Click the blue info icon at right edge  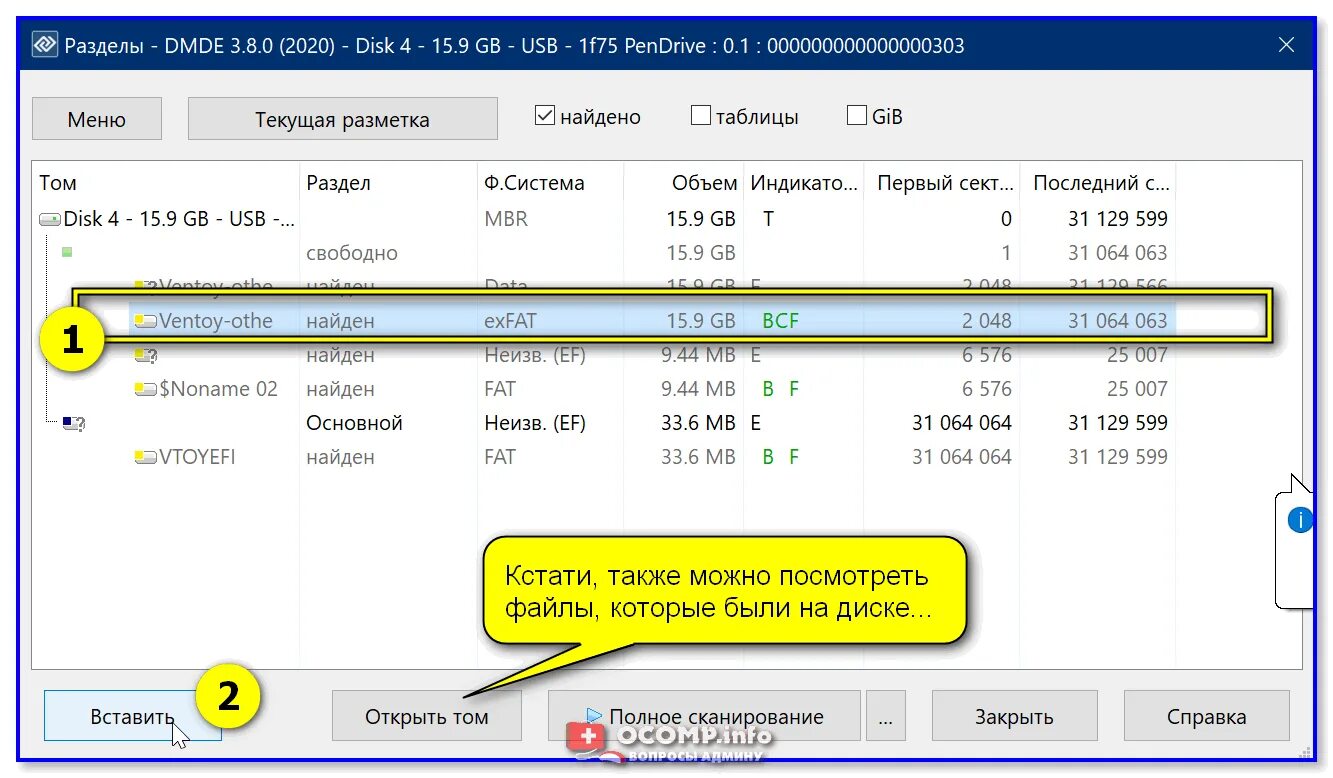pos(1300,520)
